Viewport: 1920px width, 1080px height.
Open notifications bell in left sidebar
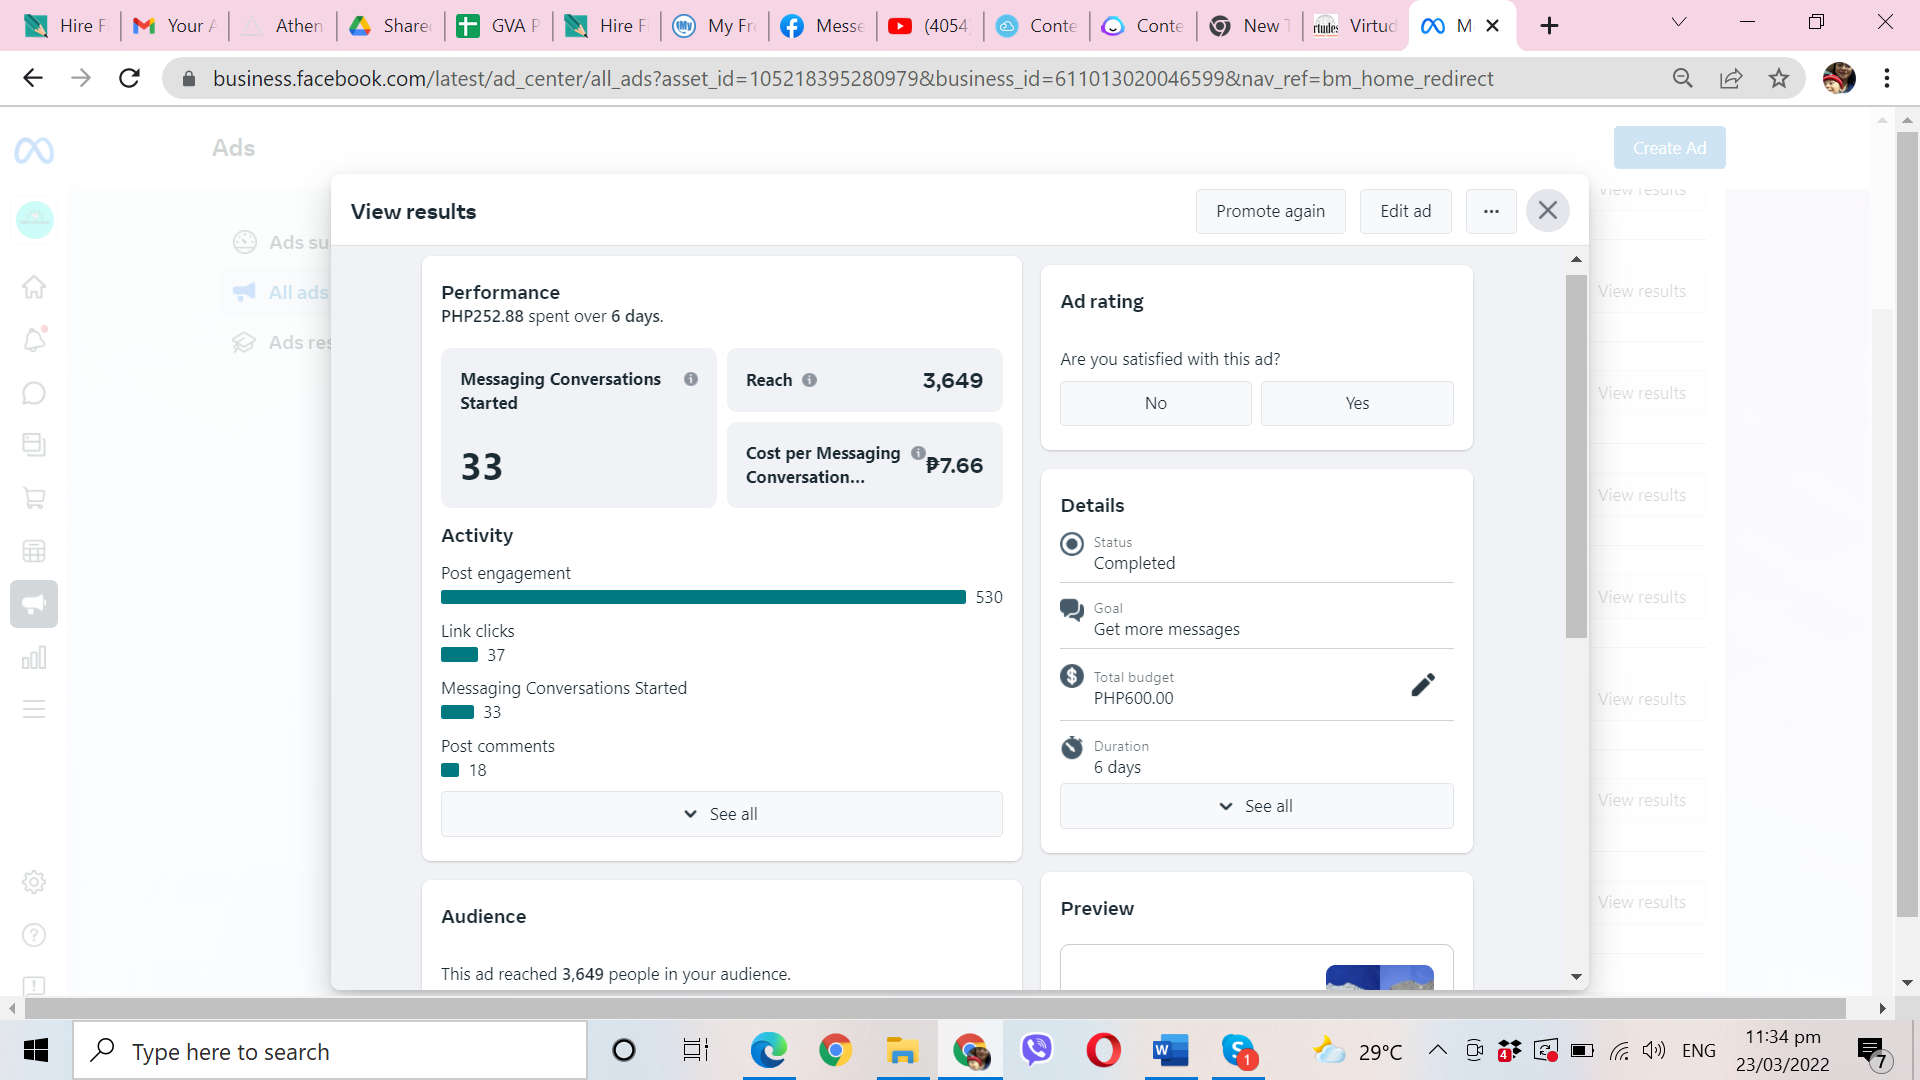click(34, 340)
